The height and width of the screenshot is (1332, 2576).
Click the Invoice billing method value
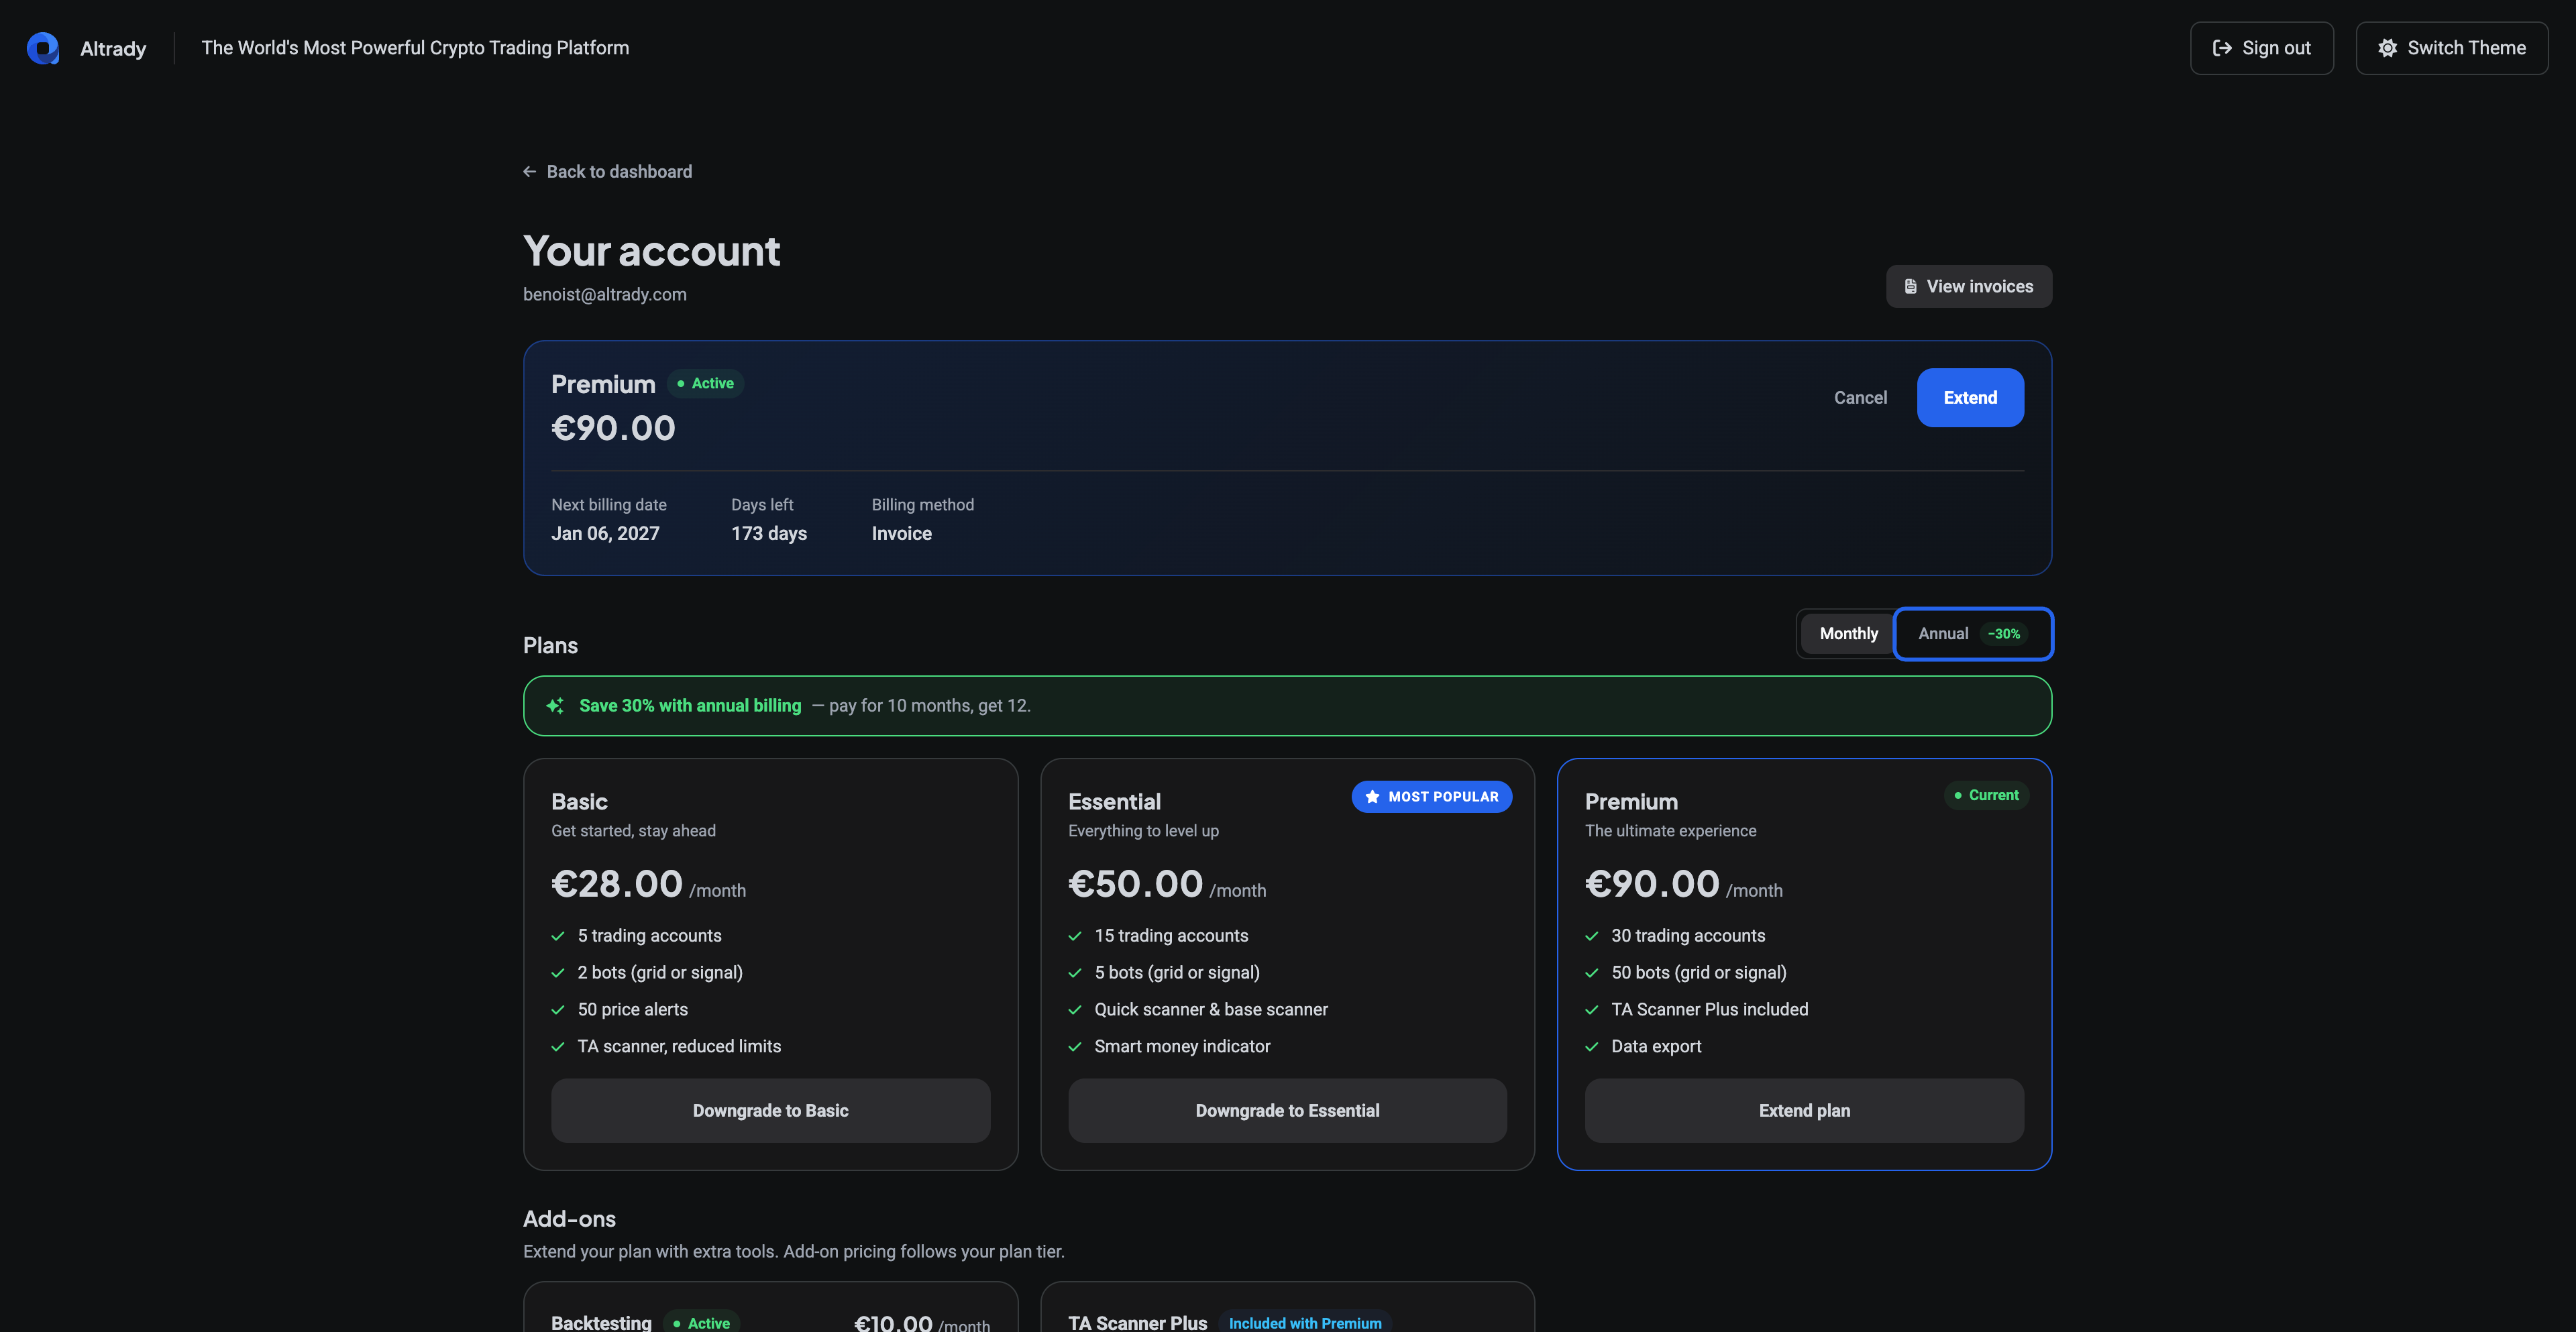point(901,534)
